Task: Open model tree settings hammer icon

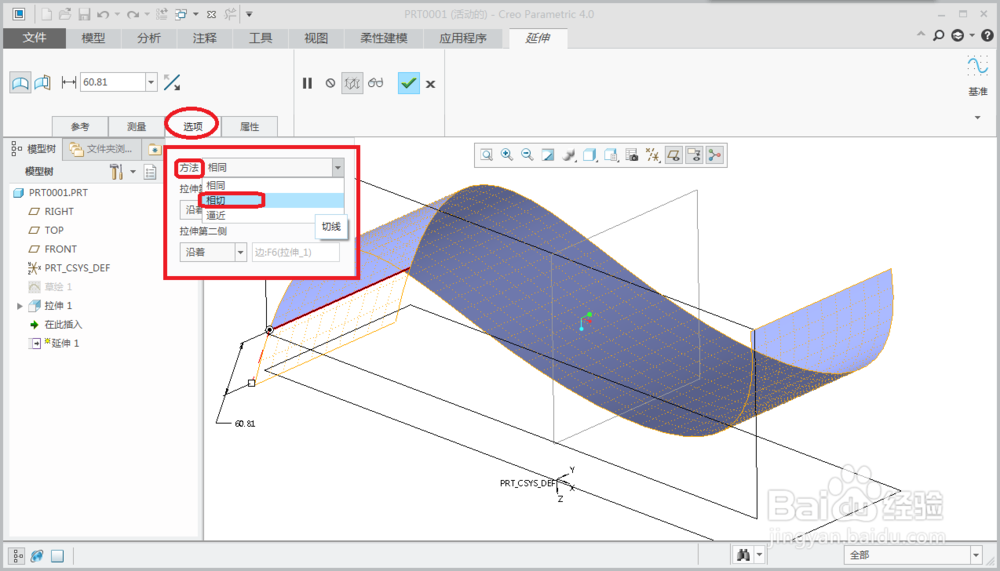Action: 116,171
